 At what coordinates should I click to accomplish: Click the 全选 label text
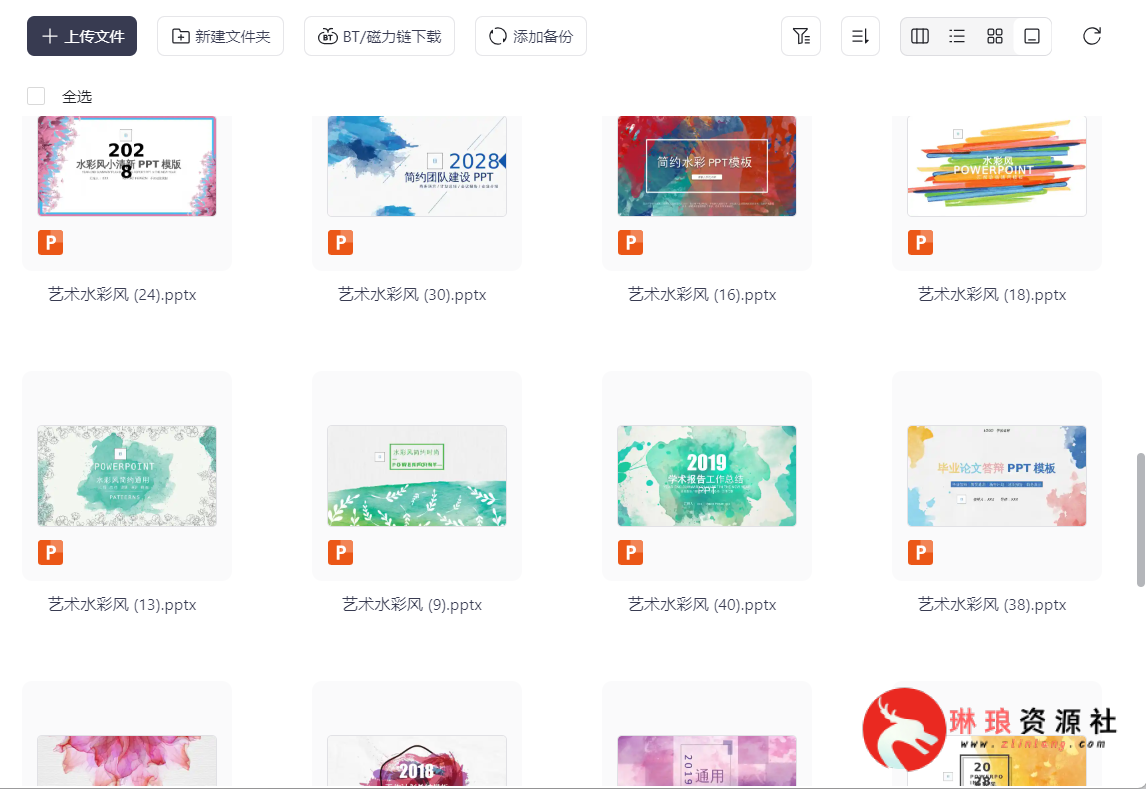[77, 96]
